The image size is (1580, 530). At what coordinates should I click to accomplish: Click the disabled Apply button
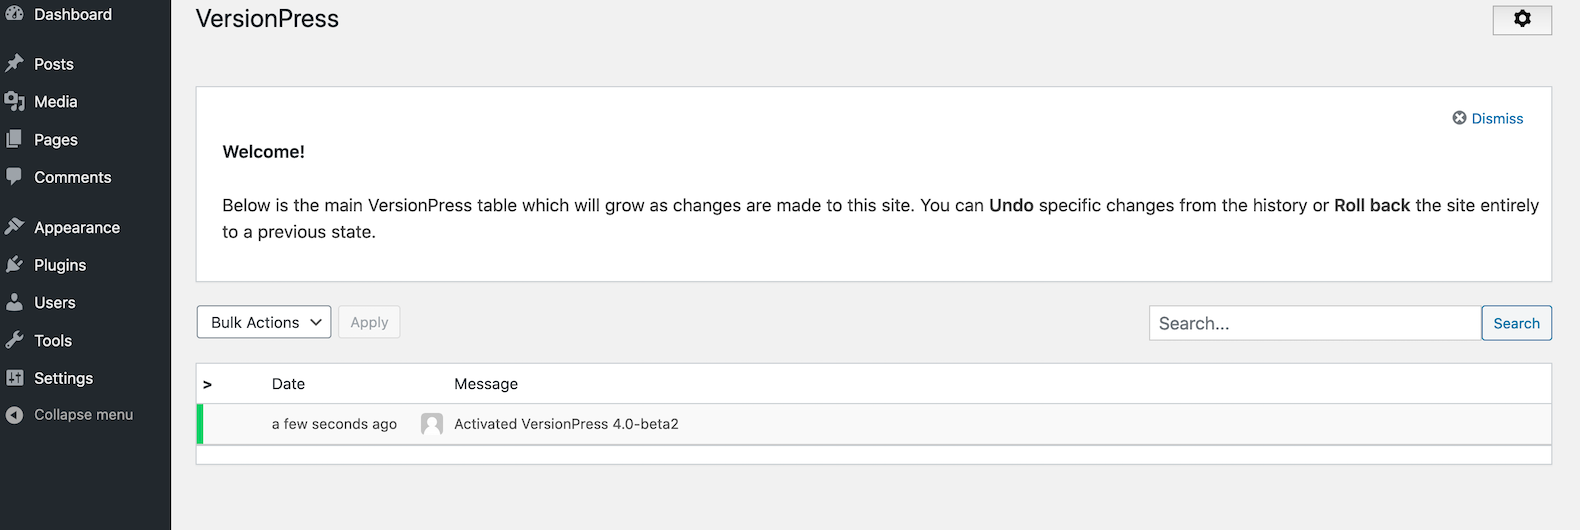pyautogui.click(x=369, y=322)
